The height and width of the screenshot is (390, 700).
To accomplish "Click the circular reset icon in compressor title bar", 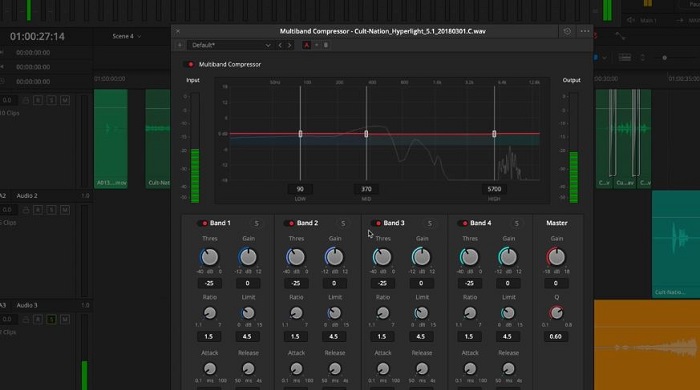I will [567, 31].
